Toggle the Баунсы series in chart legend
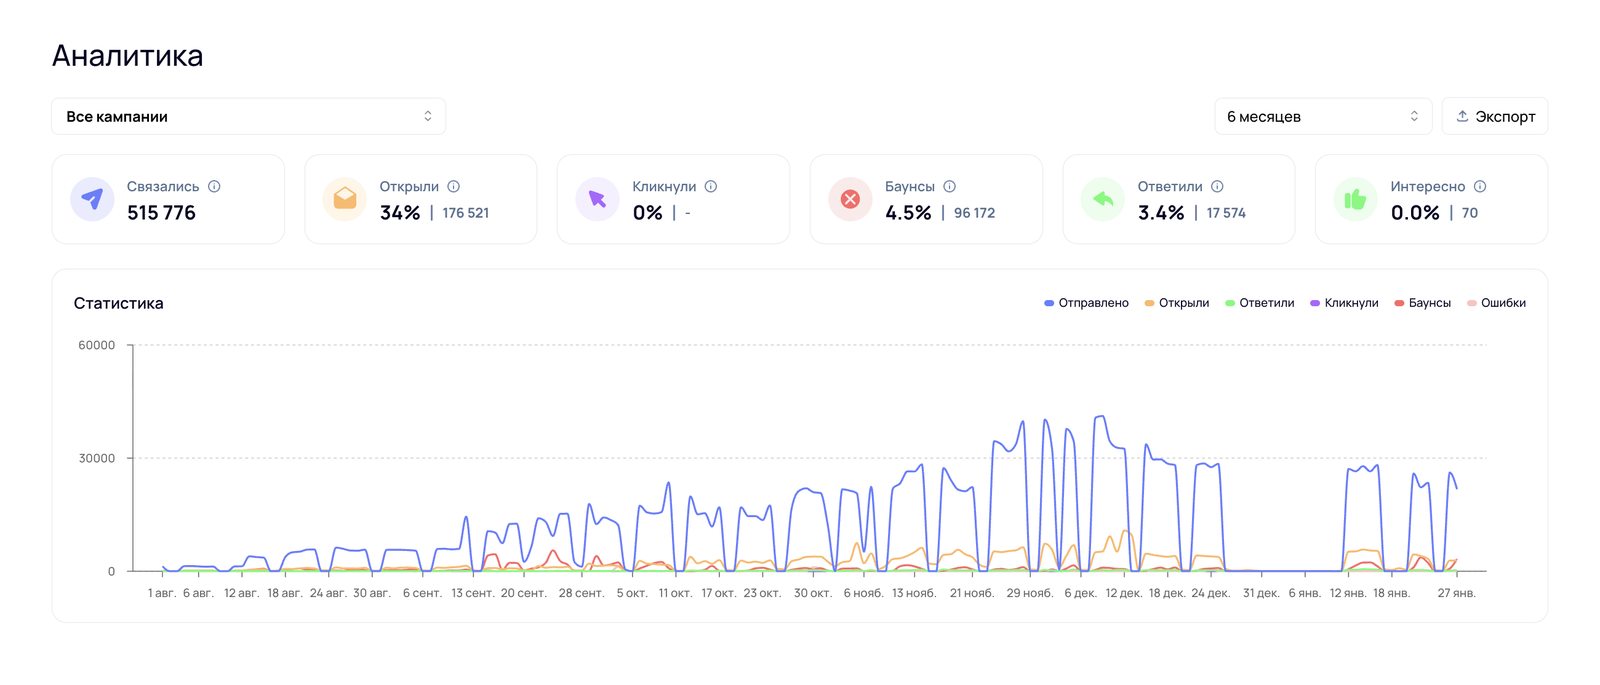 1423,303
